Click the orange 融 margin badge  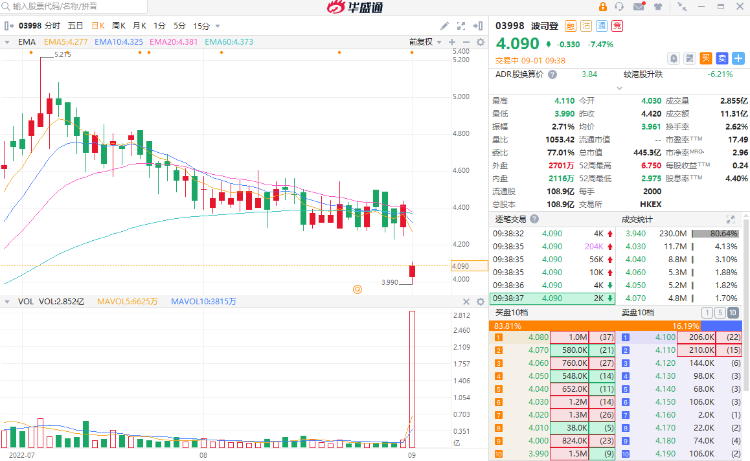(x=570, y=26)
